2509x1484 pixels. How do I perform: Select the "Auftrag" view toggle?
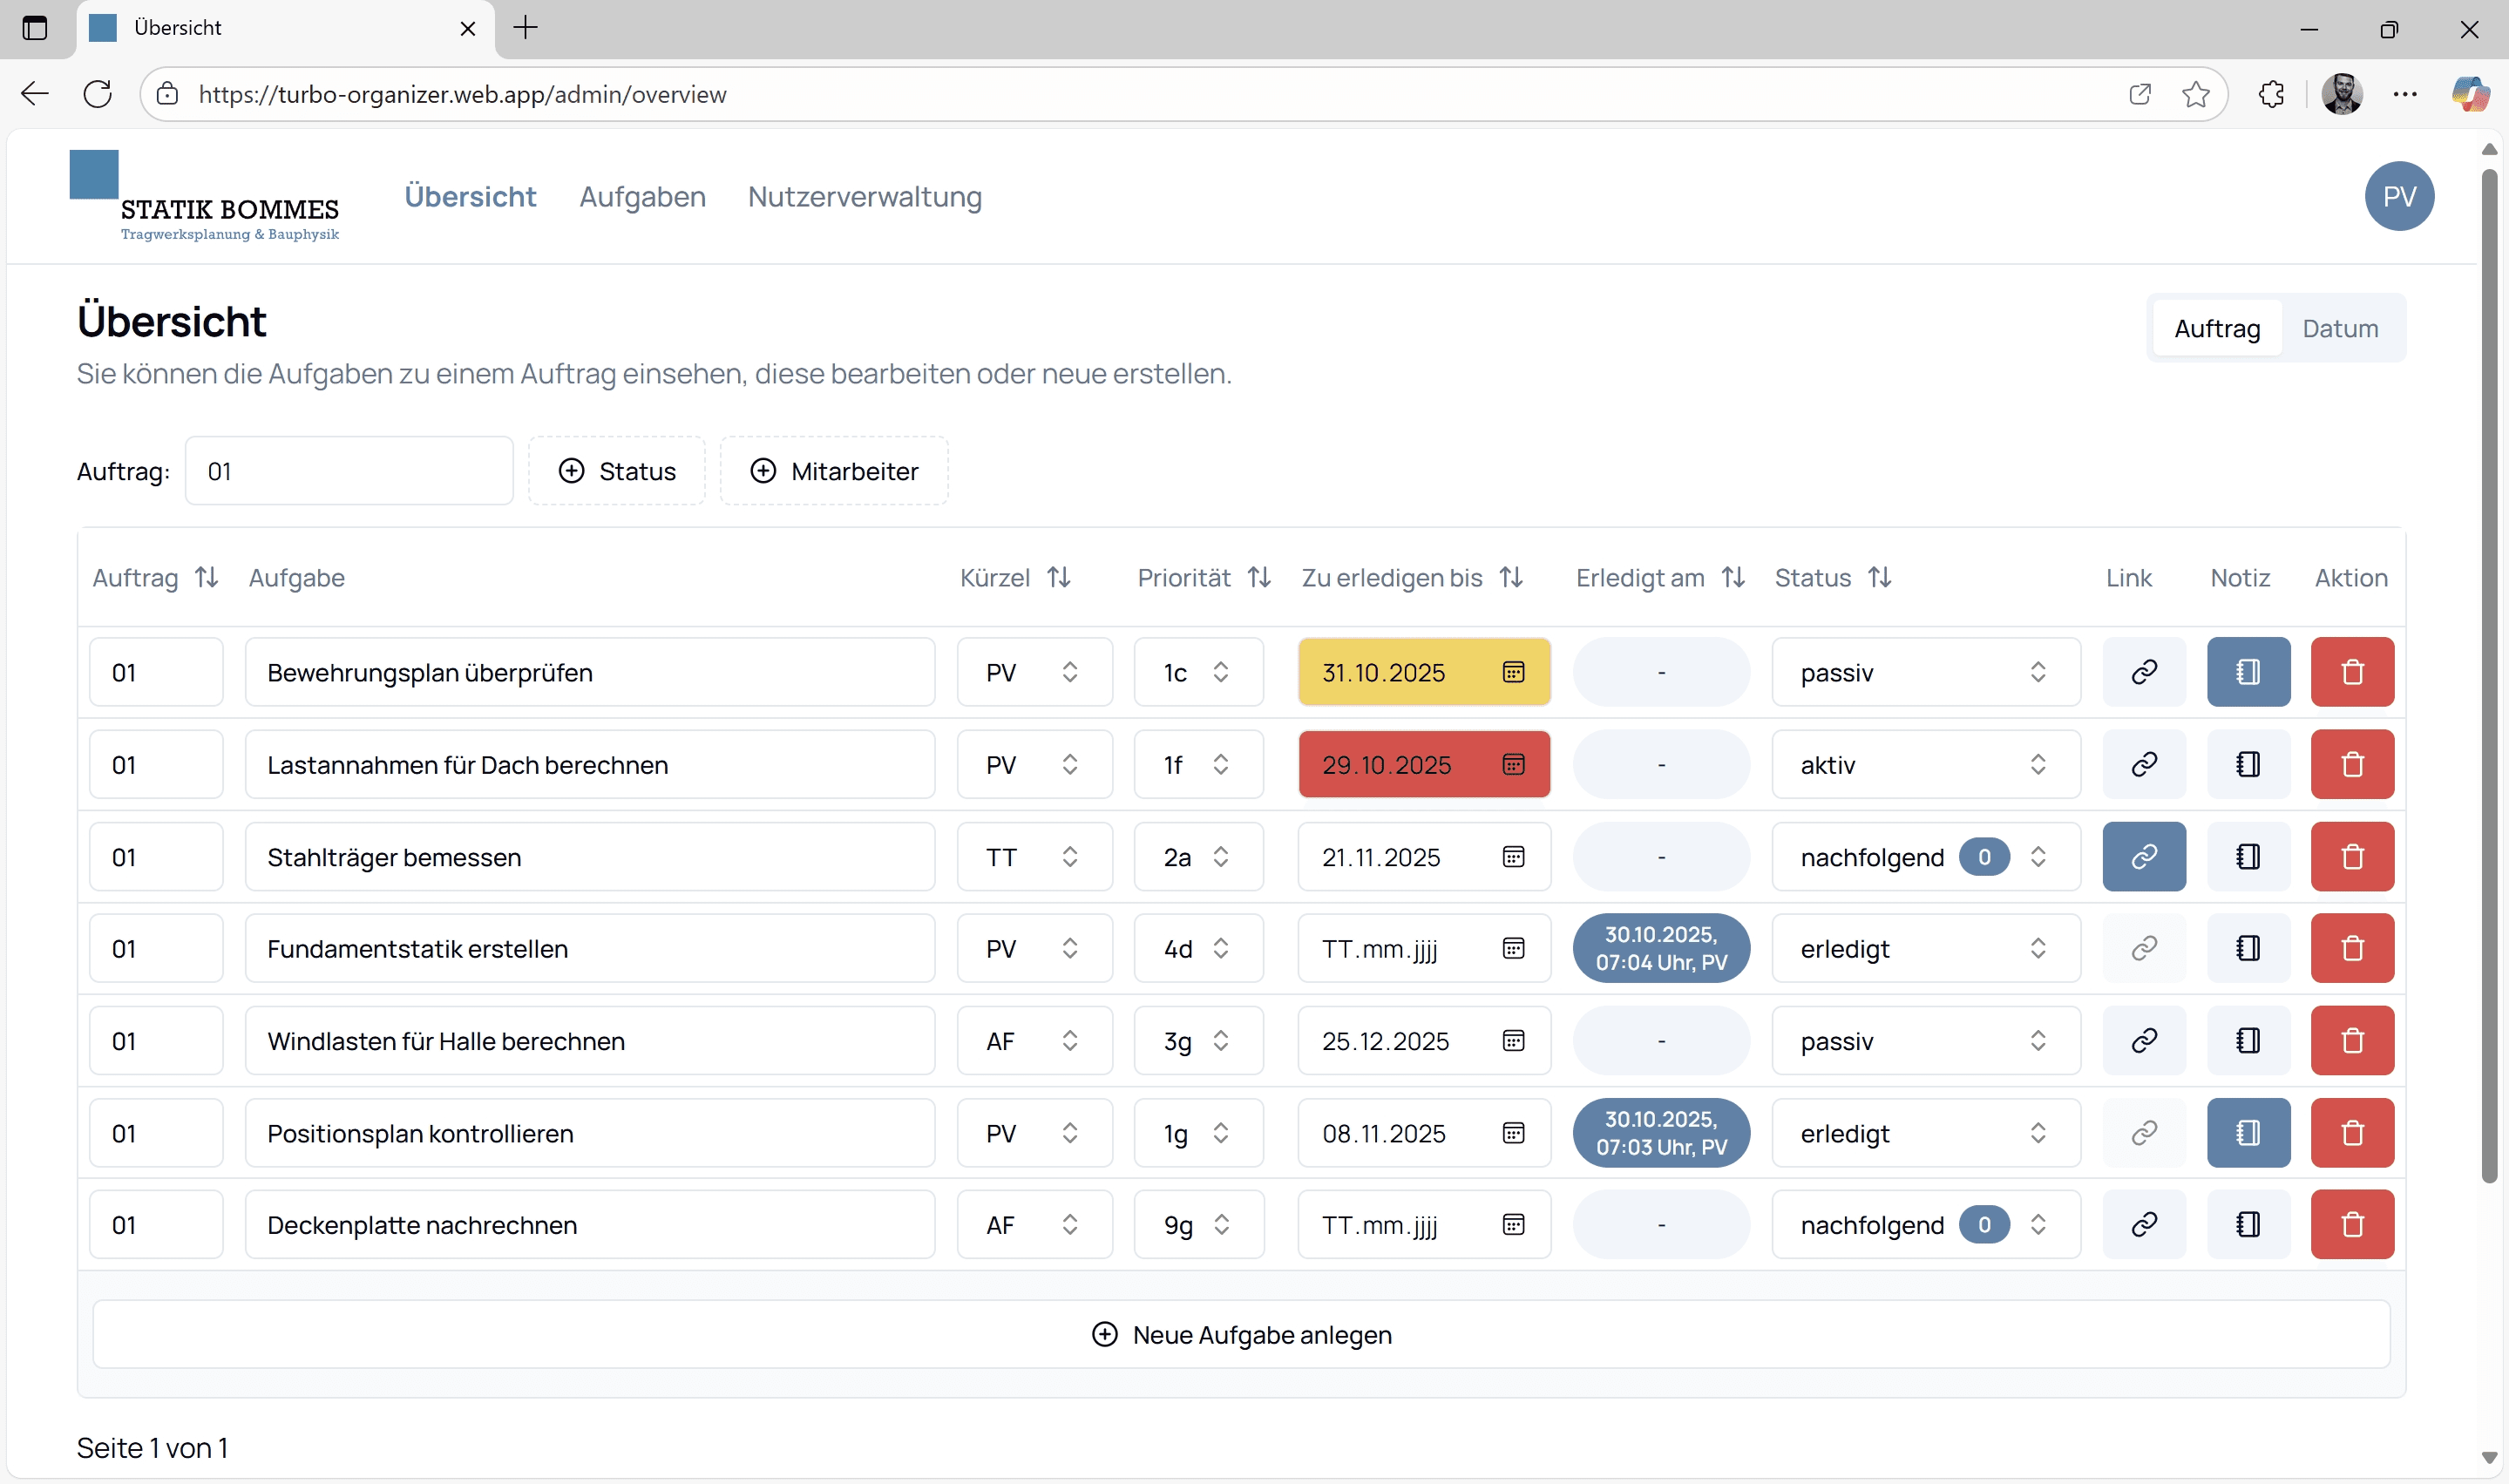(x=2216, y=328)
